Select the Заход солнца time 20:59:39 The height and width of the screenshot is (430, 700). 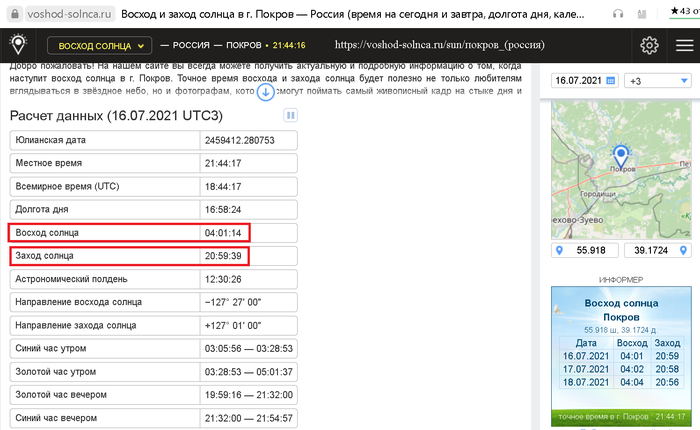pos(224,256)
